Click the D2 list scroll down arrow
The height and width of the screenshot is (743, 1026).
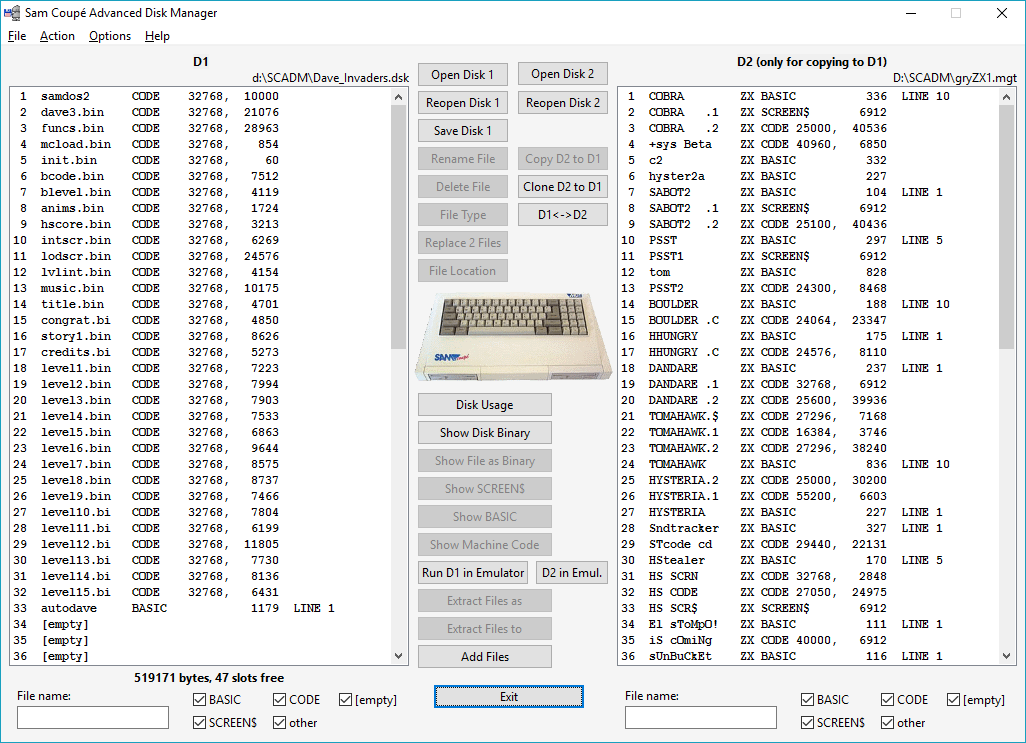click(1006, 655)
